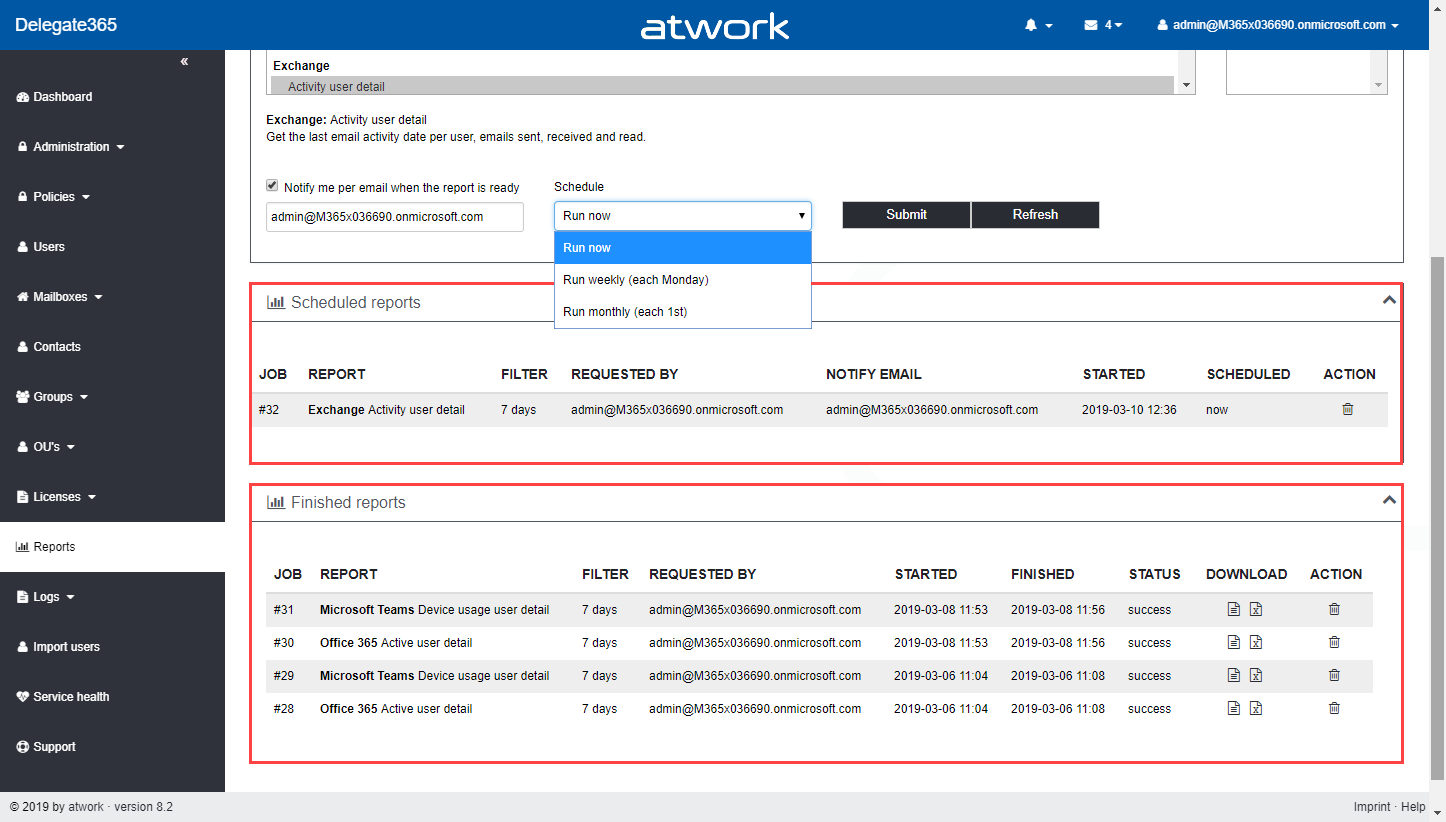Open Service health from the sidebar
The image size is (1446, 822).
70,697
